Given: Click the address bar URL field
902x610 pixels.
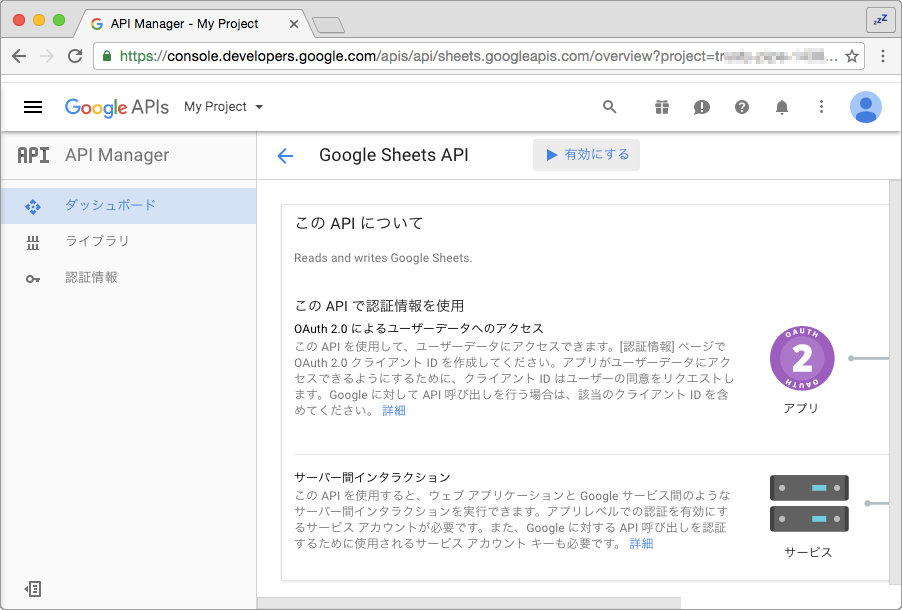Looking at the screenshot, I should pyautogui.click(x=479, y=56).
